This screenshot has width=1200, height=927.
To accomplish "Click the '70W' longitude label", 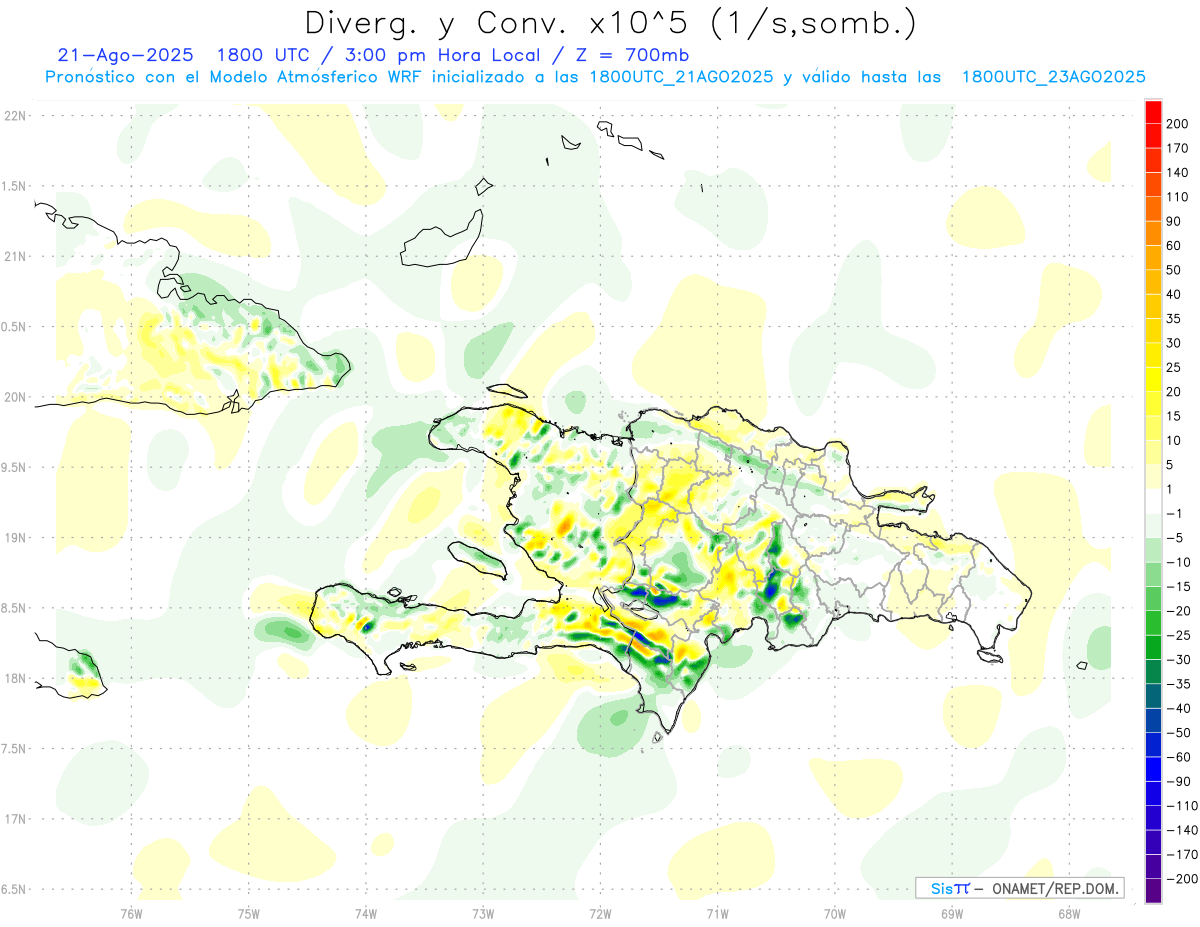I will click(835, 913).
